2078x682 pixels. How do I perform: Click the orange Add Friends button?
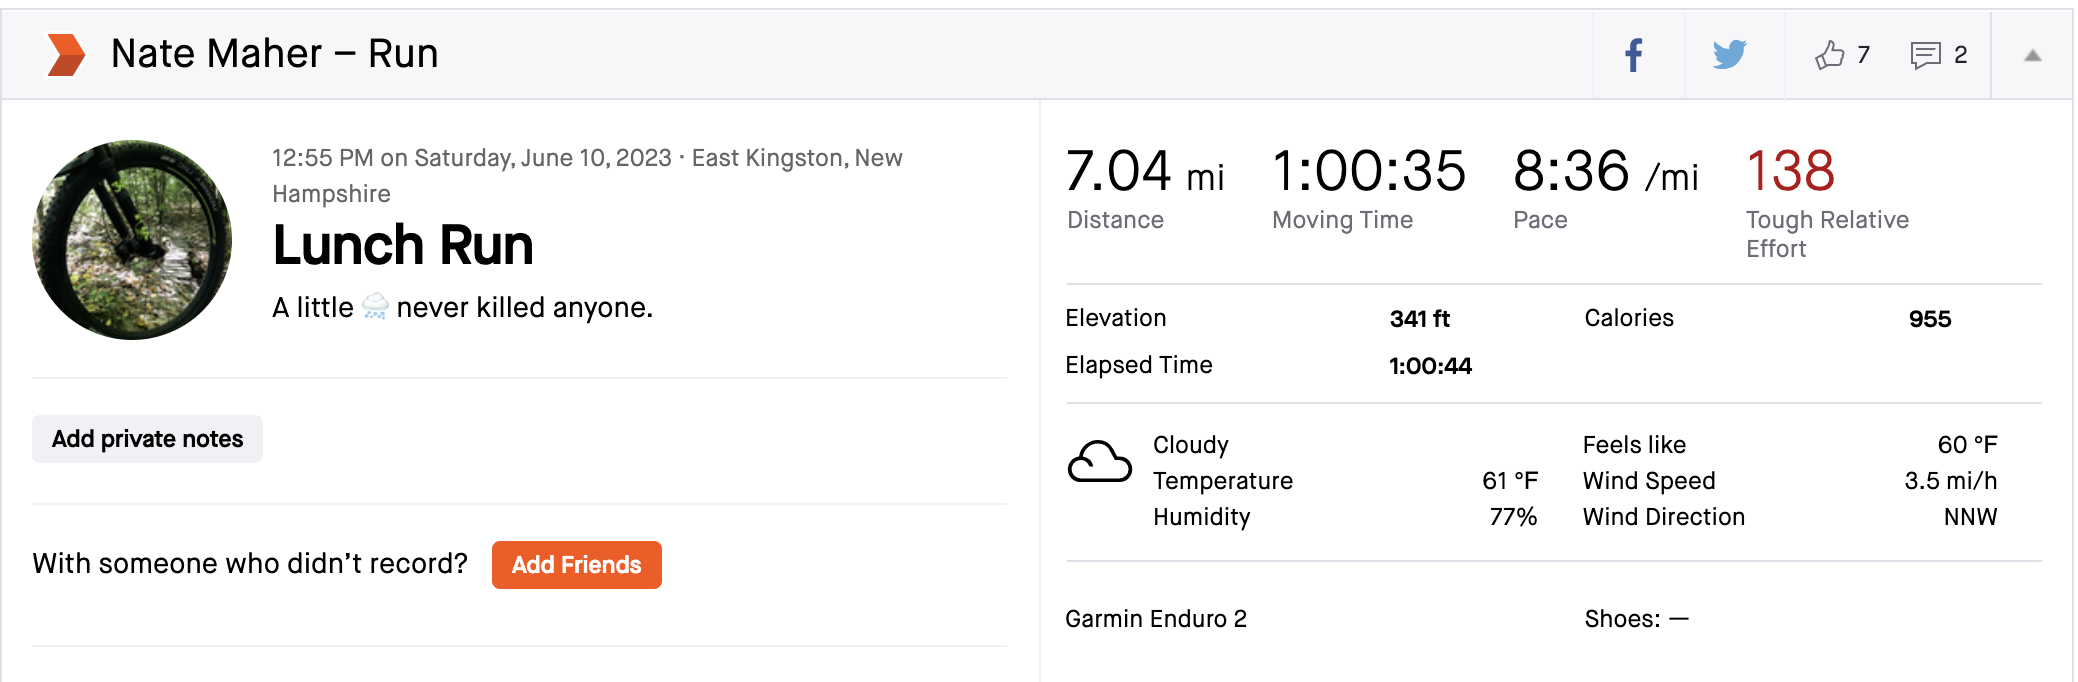tap(576, 565)
